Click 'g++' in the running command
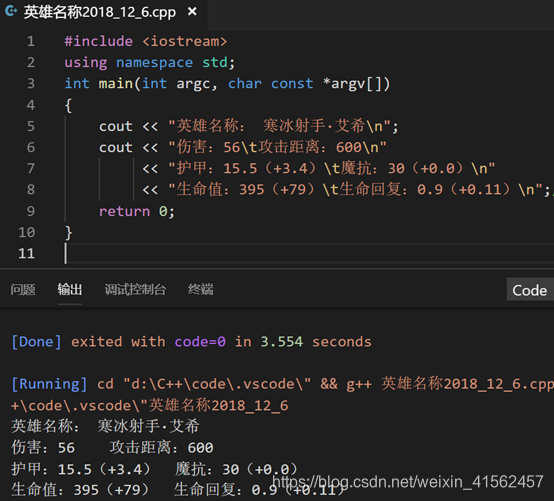The height and width of the screenshot is (501, 554). pos(359,385)
